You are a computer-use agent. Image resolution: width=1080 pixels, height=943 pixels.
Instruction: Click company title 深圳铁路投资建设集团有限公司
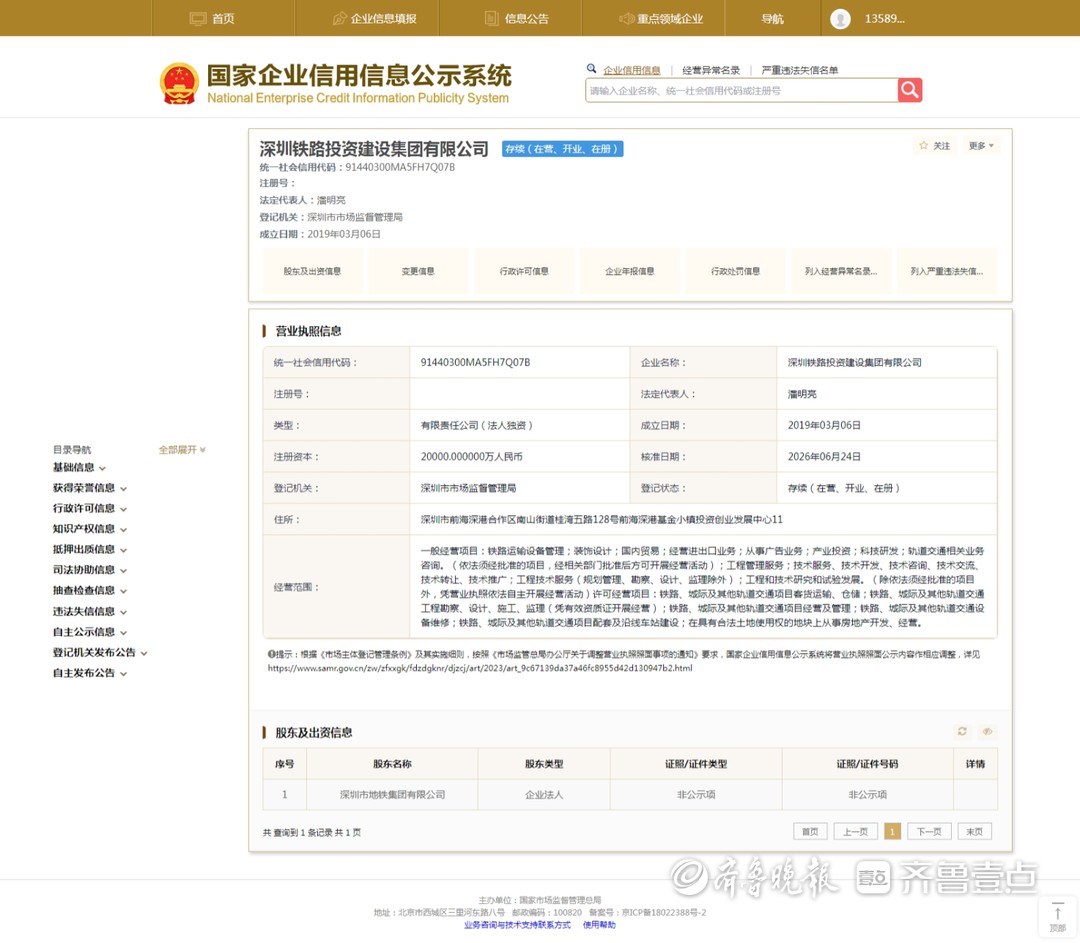(374, 149)
